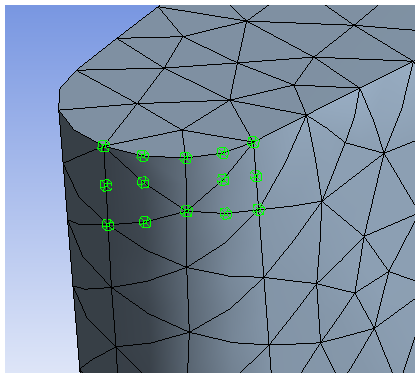Screen dimensions: 420x378
Task: Select the green node midway along the bottom-right edge
Action: click(x=226, y=214)
